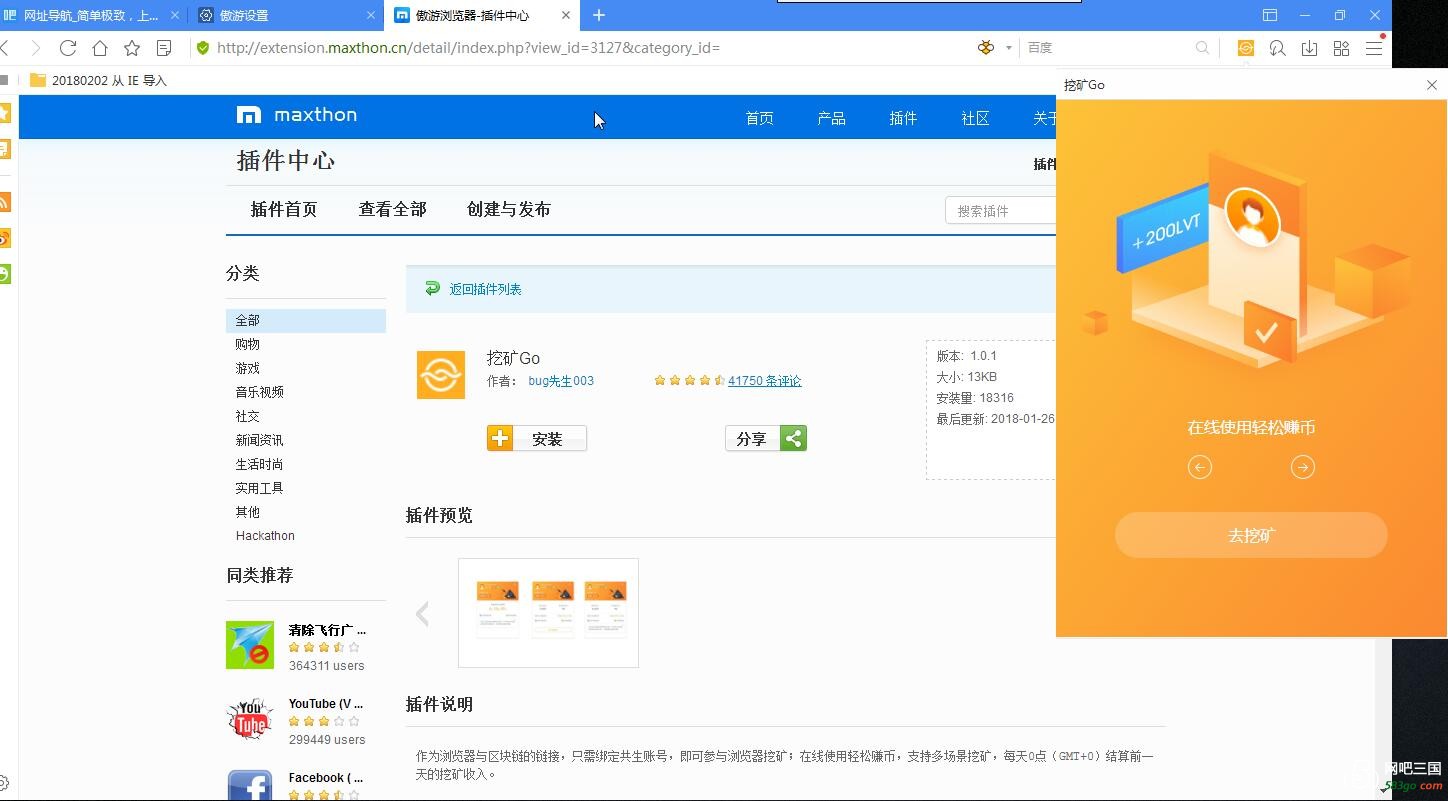
Task: Open the favorites star sidebar icon
Action: (5, 113)
